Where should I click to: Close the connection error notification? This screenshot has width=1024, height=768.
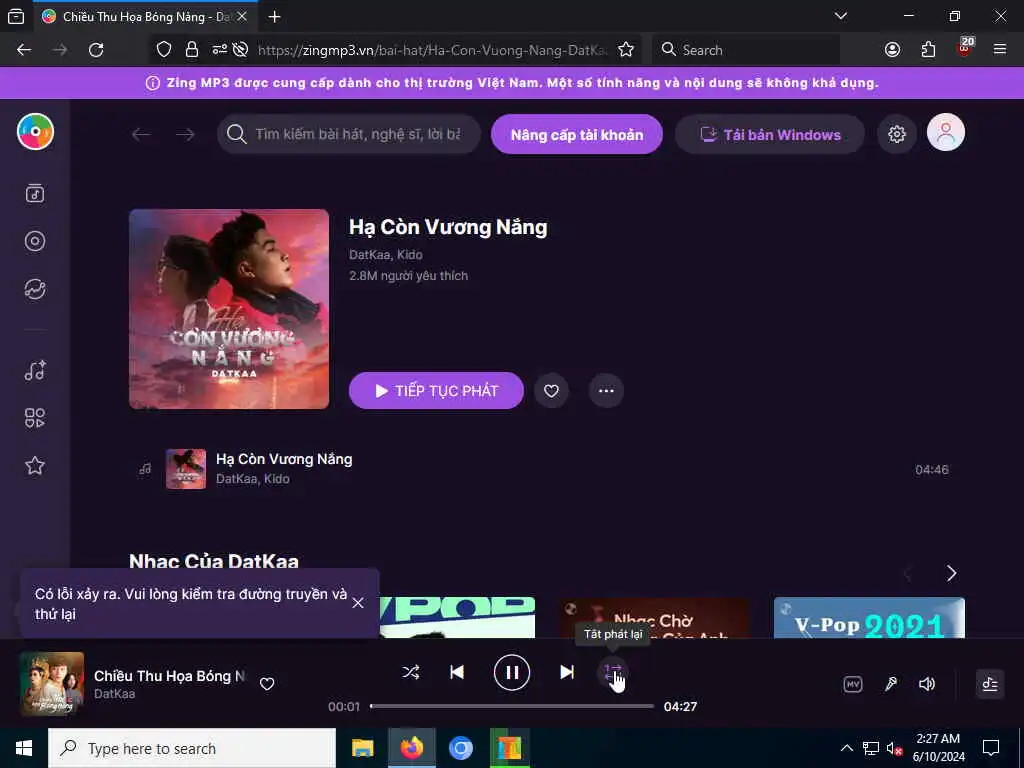click(358, 603)
